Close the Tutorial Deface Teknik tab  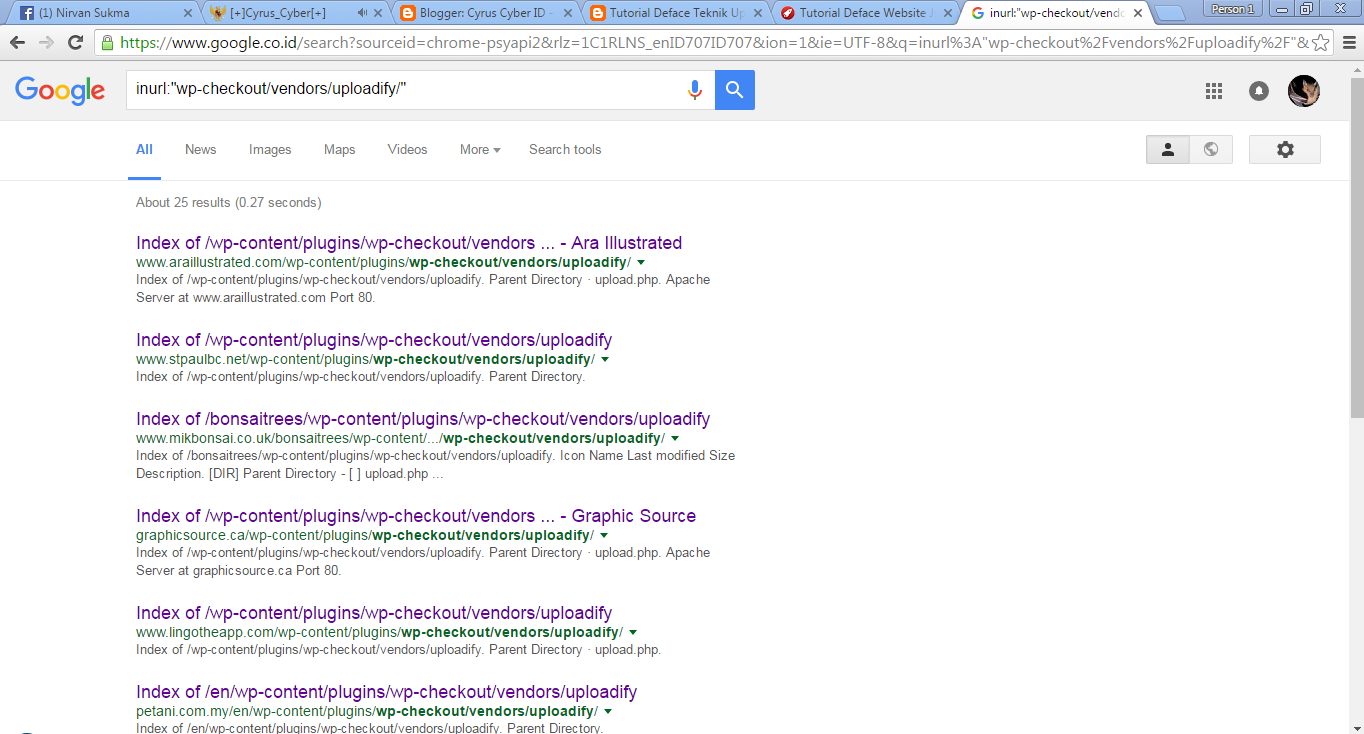(757, 13)
